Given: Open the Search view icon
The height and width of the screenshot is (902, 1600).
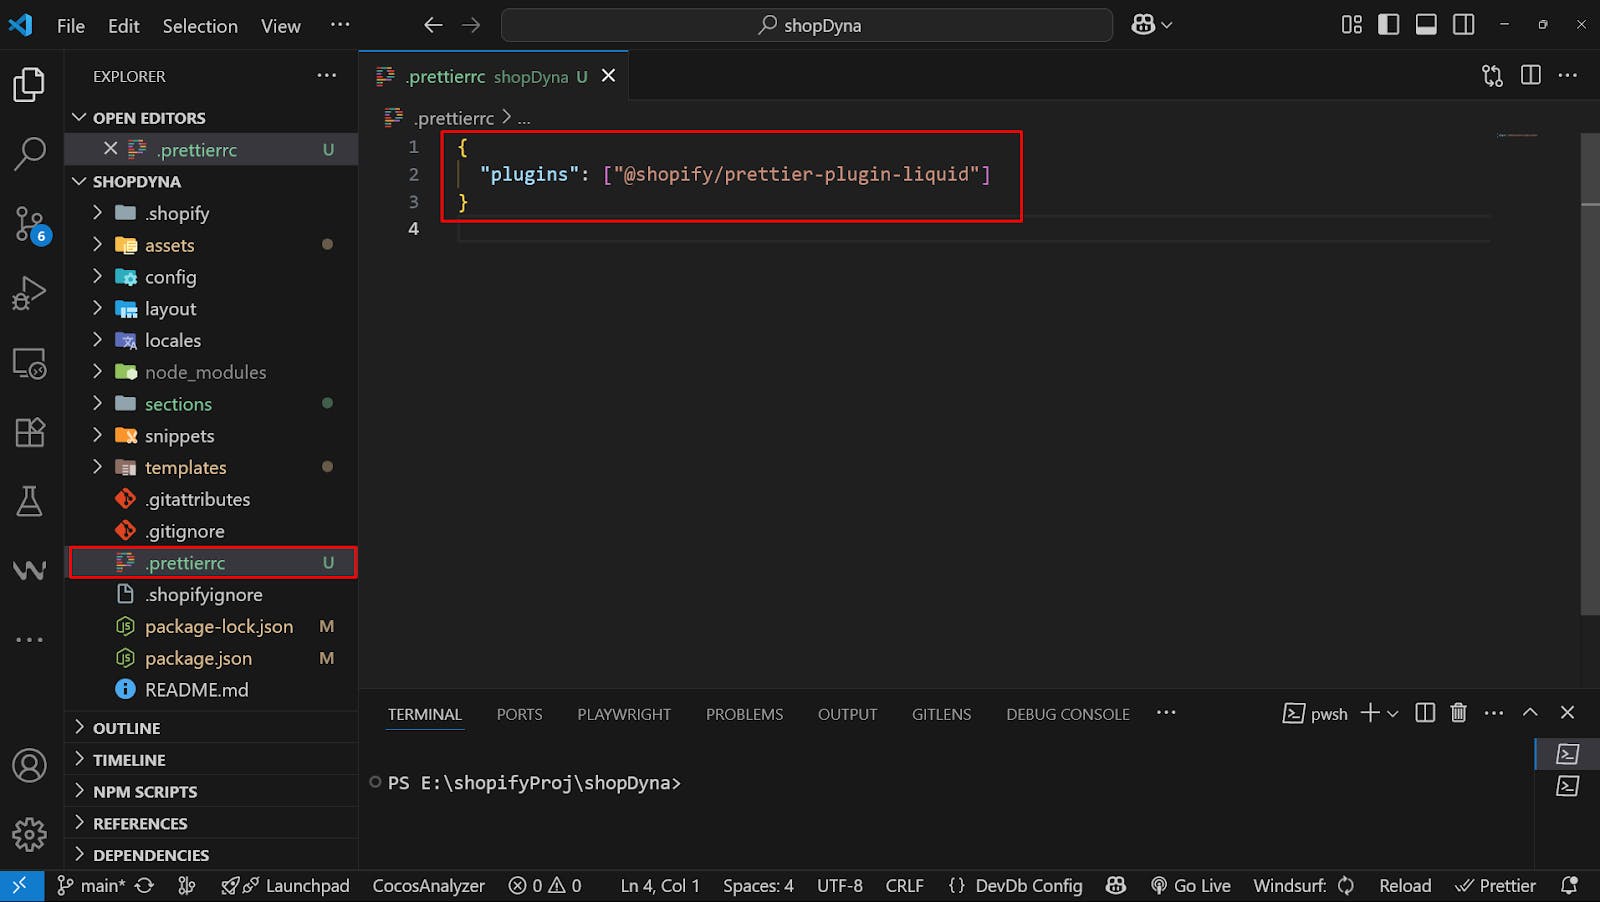Looking at the screenshot, I should point(29,154).
